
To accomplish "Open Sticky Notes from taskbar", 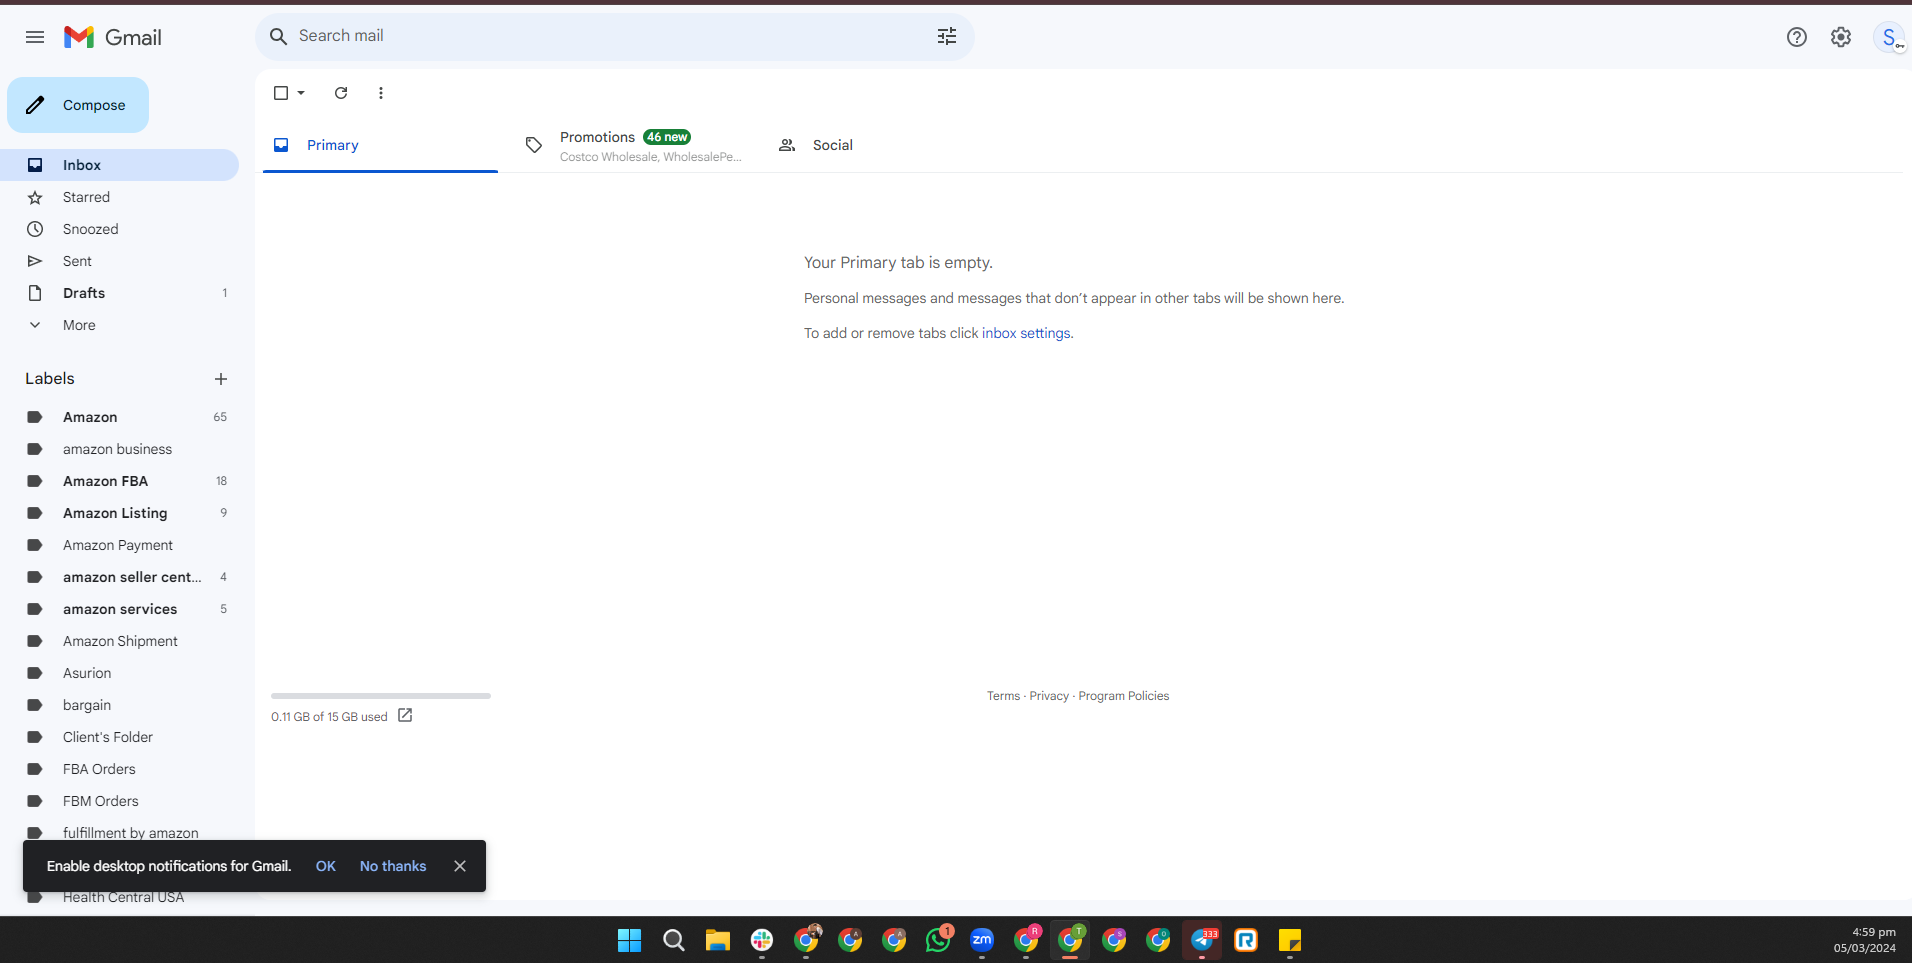I will click(x=1290, y=940).
